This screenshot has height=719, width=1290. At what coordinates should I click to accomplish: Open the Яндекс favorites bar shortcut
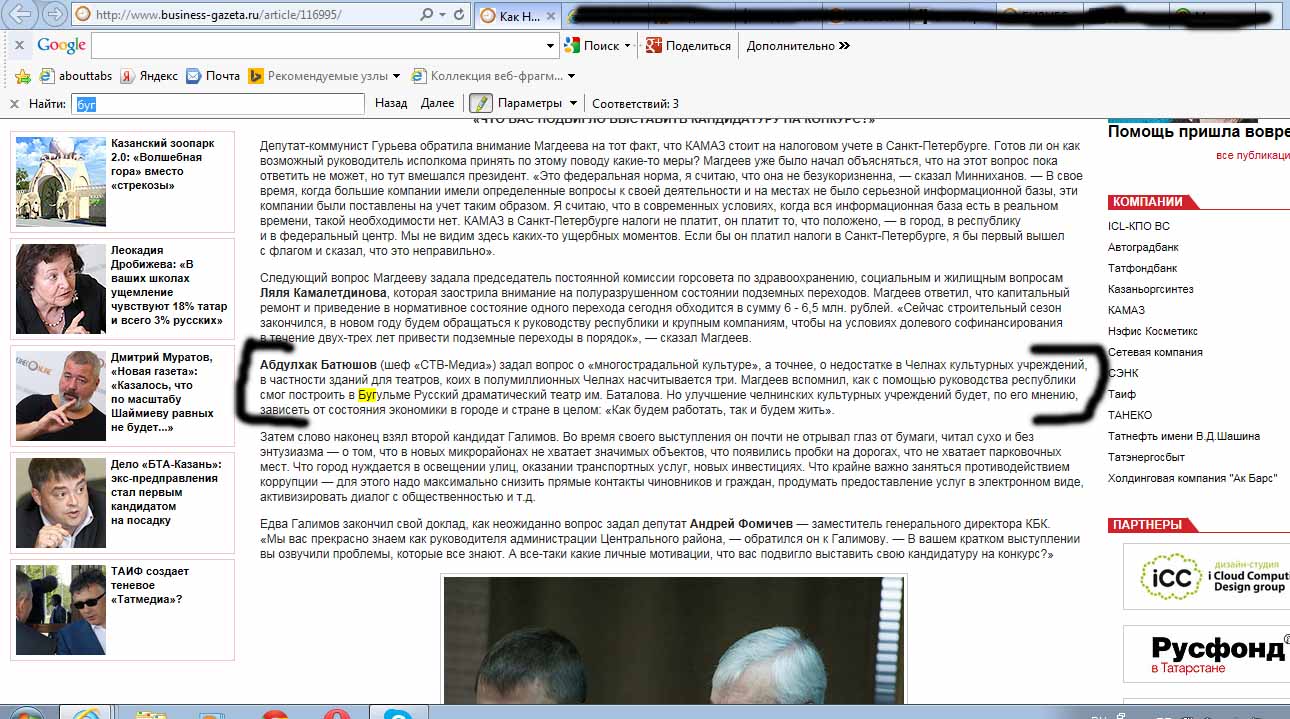coord(149,76)
